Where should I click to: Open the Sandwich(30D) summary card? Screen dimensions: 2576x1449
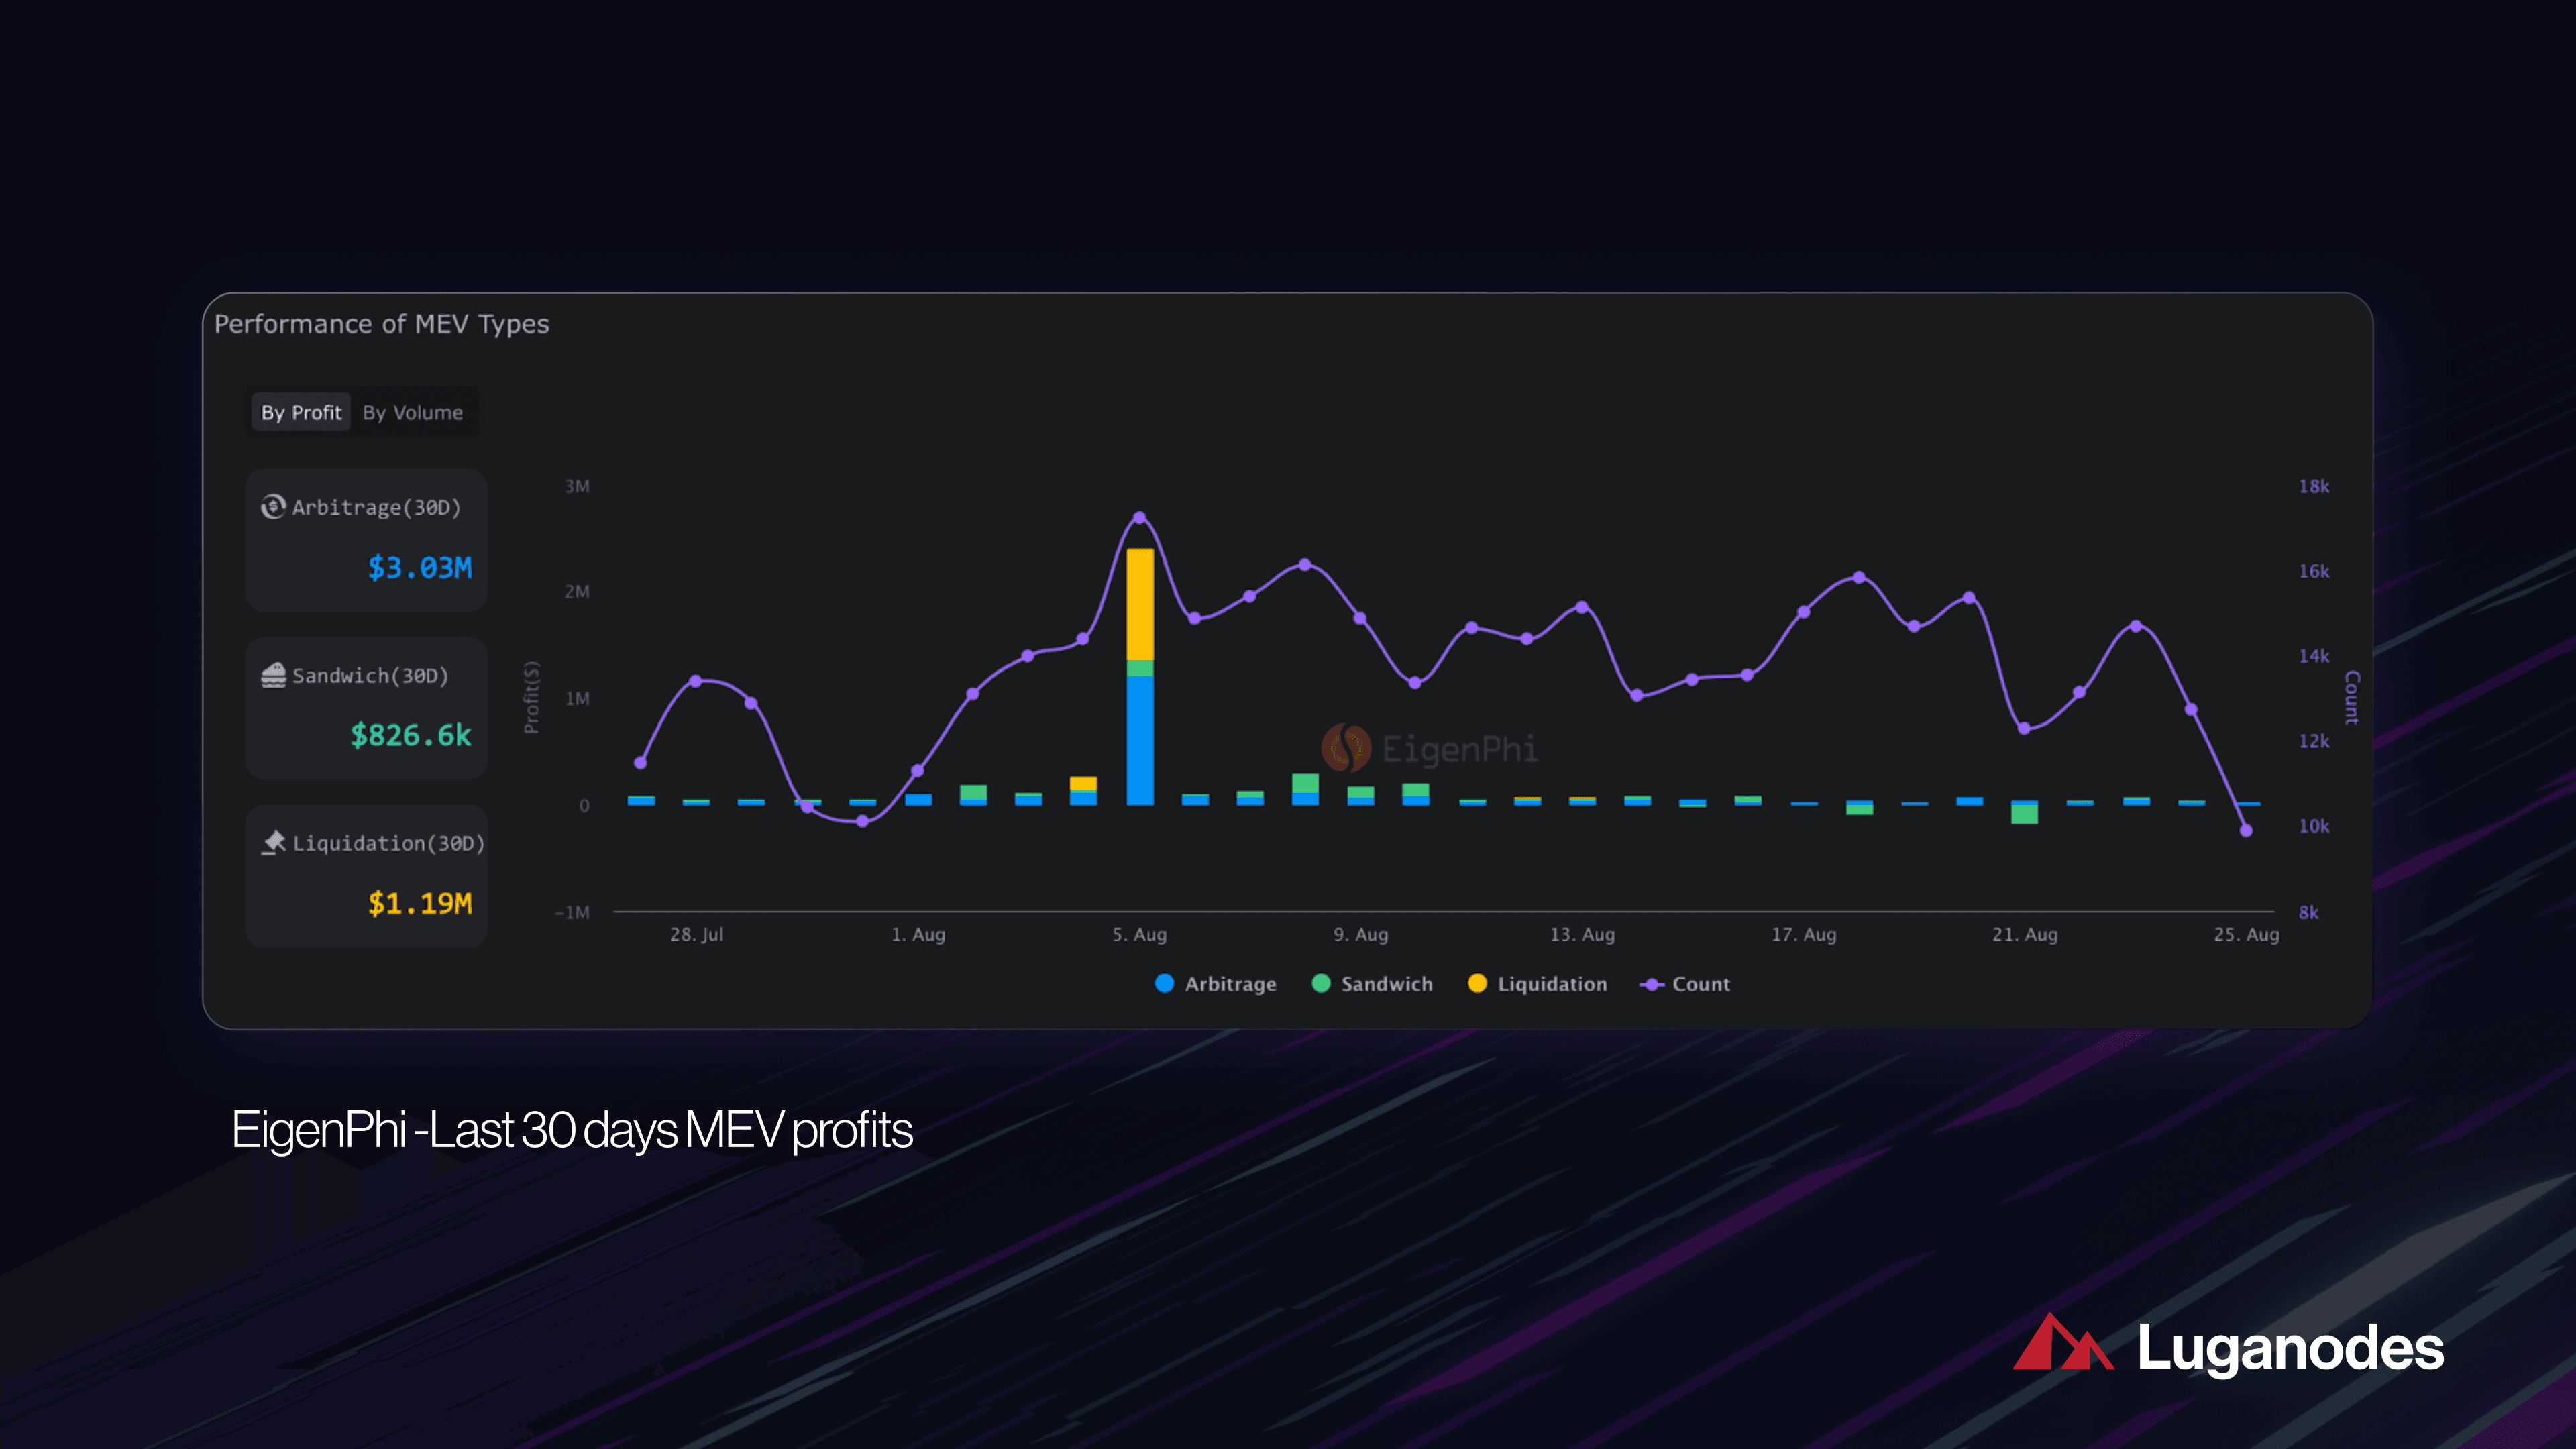(366, 707)
